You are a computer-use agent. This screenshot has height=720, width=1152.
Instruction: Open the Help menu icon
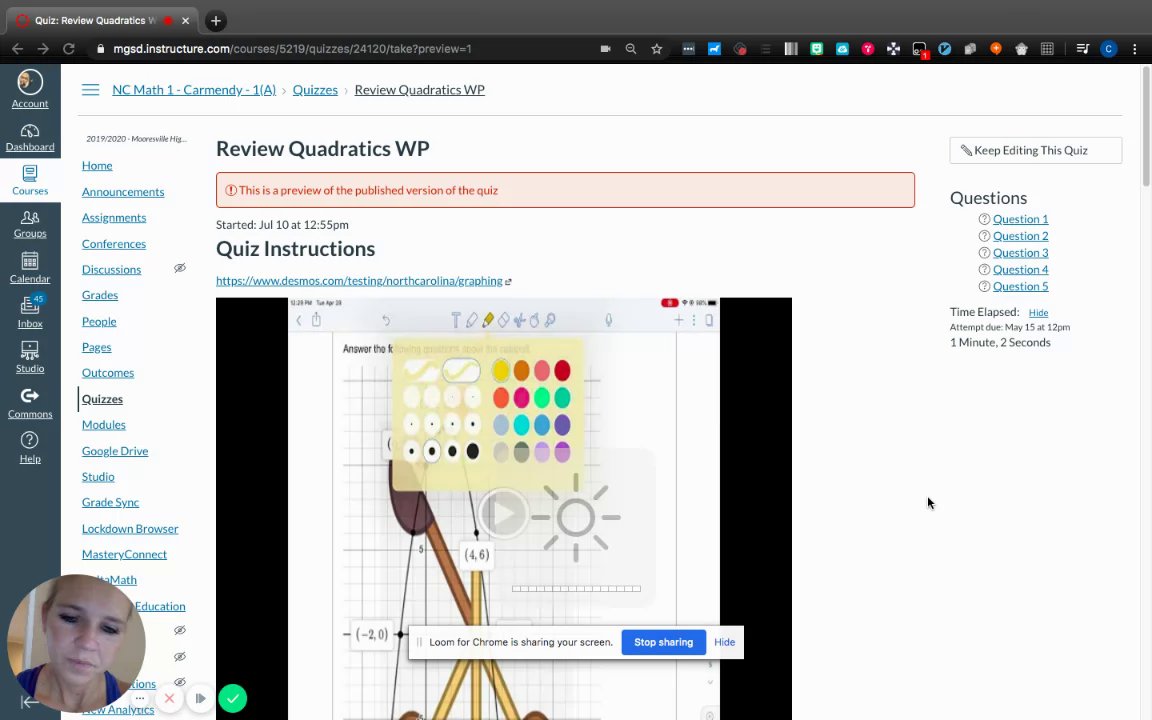(30, 447)
